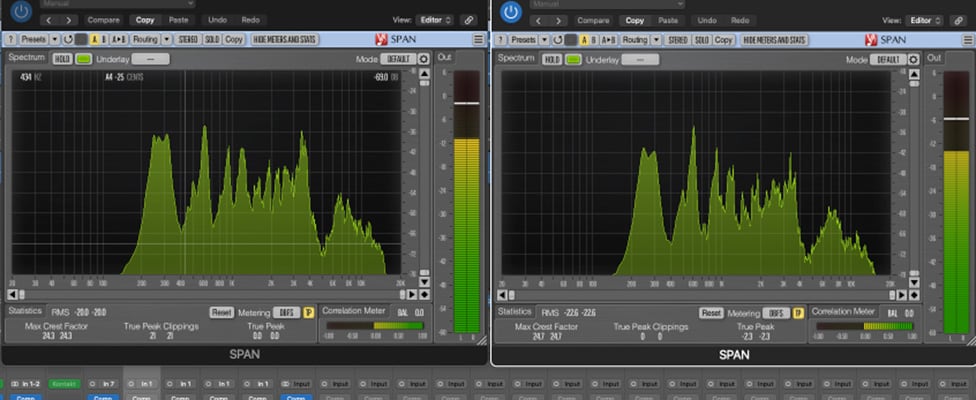
Task: Click the reset circular arrow in right SPAN
Action: pos(557,40)
